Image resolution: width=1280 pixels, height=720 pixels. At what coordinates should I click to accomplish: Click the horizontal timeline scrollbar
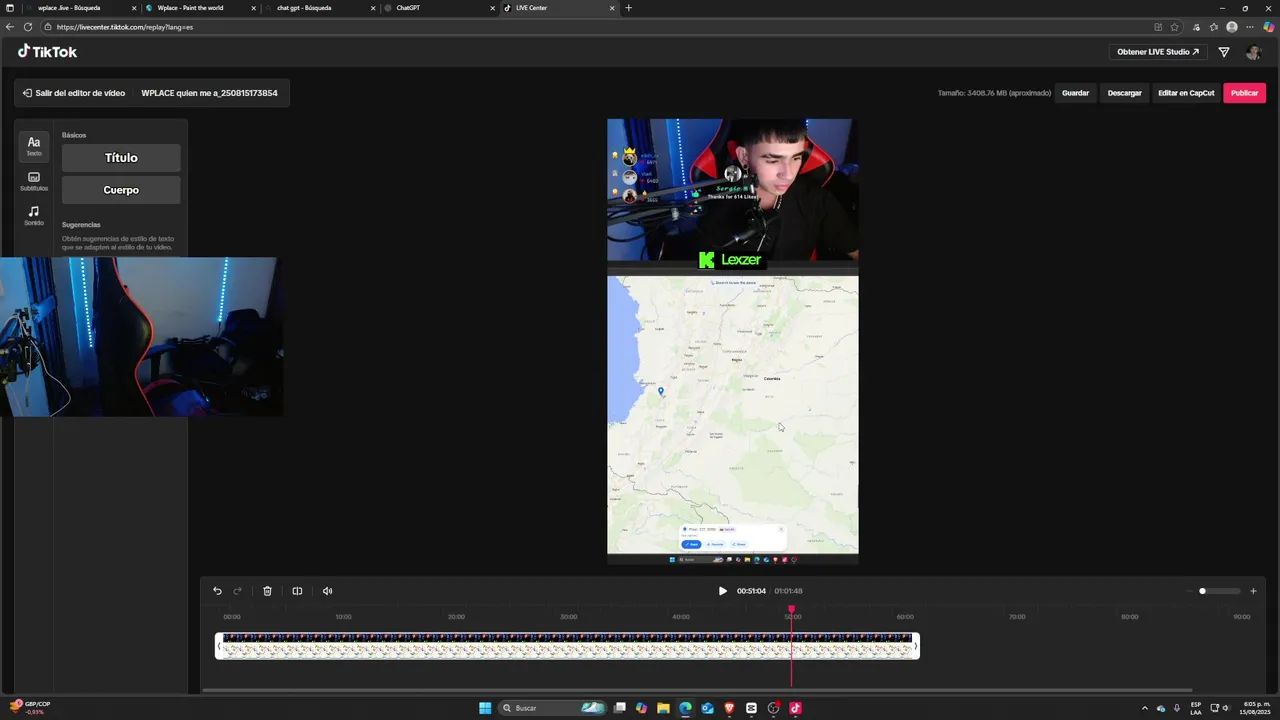pos(698,690)
